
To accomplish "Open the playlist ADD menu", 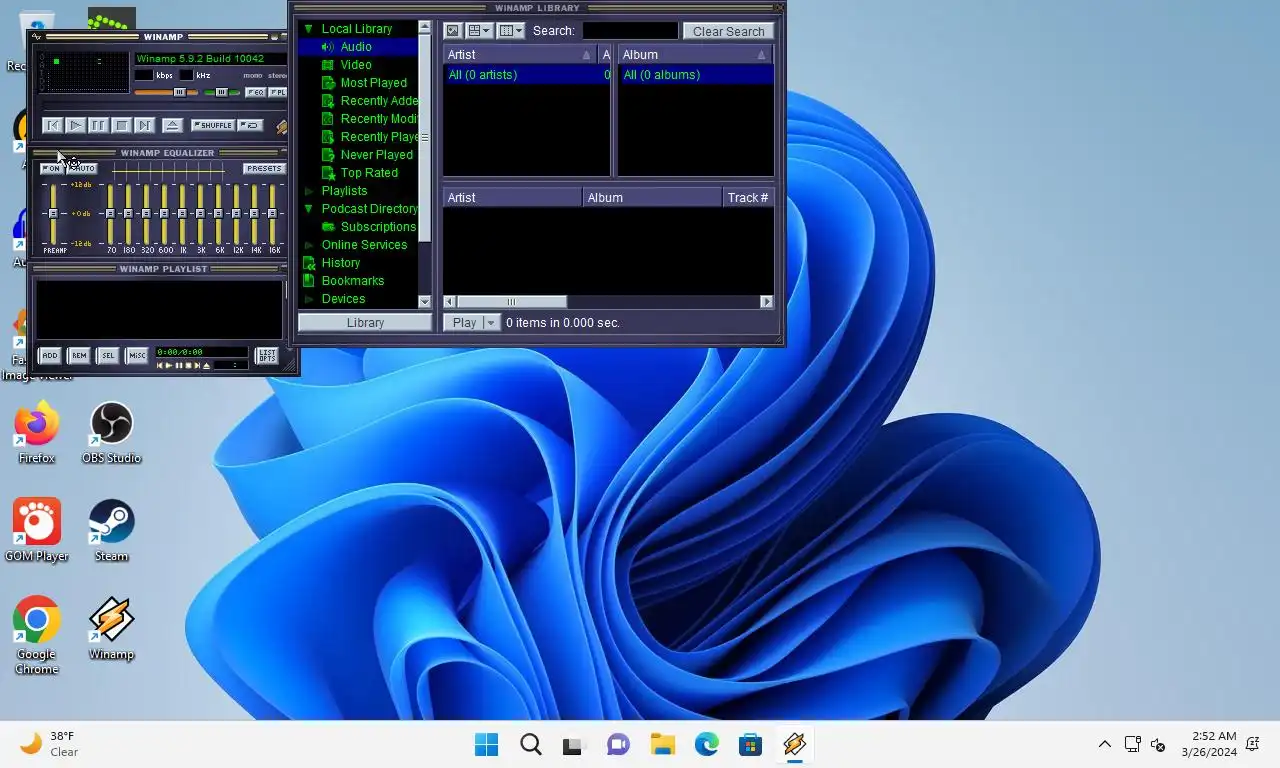I will click(50, 355).
